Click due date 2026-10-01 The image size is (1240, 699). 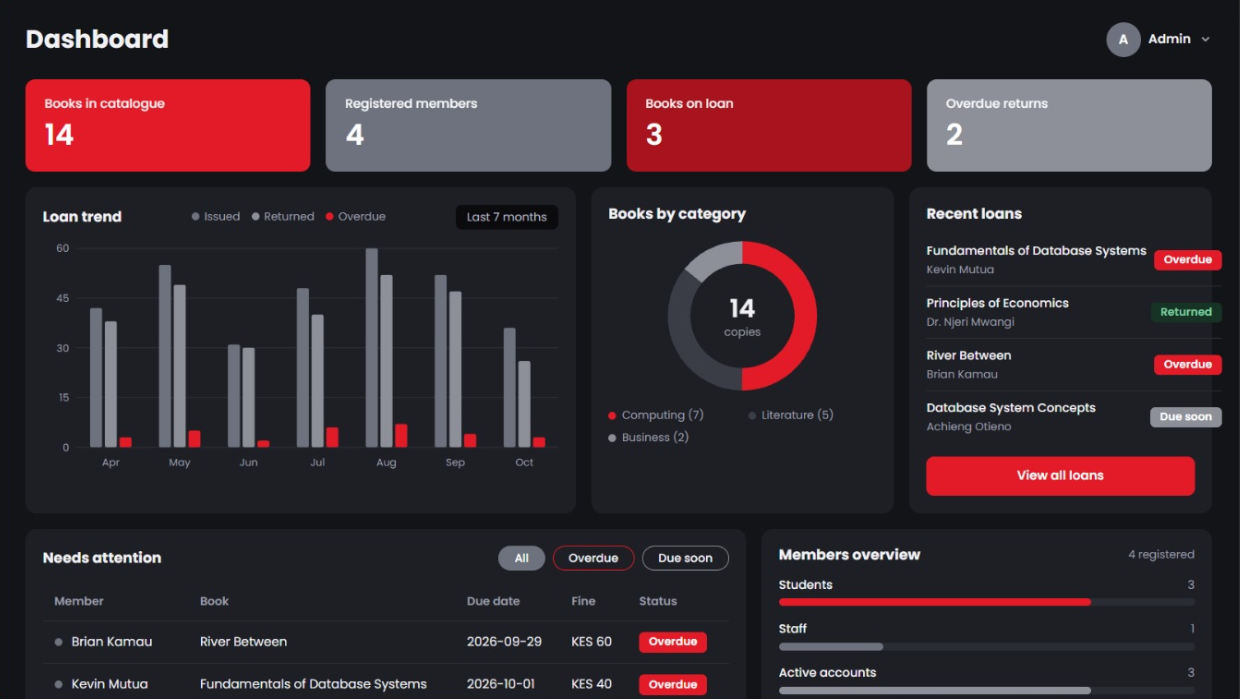tap(501, 684)
